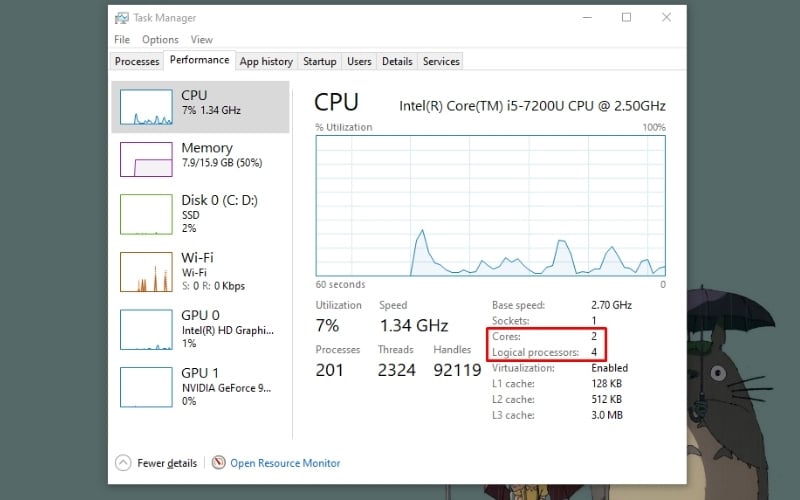Click the 7% utilization value

coord(327,326)
